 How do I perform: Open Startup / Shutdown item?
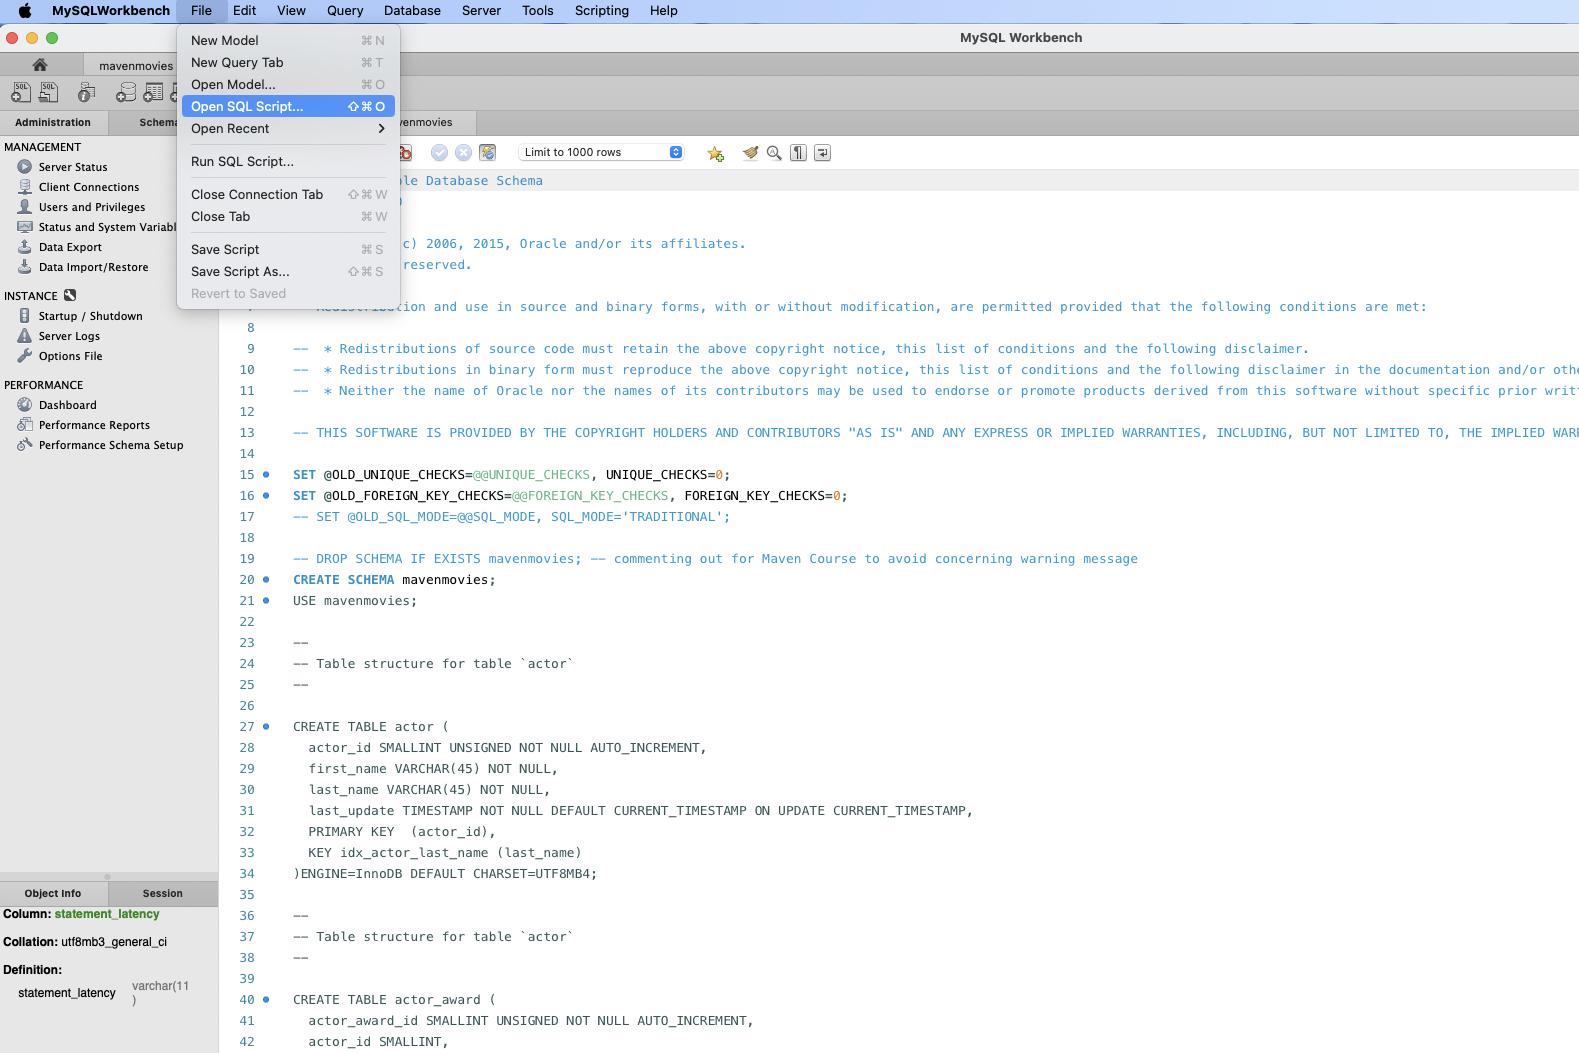coord(90,316)
